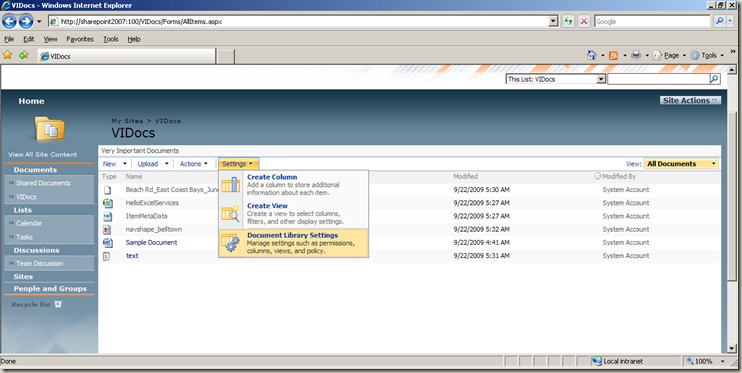The height and width of the screenshot is (373, 742).
Task: Open the Tasks list link
Action: point(24,237)
